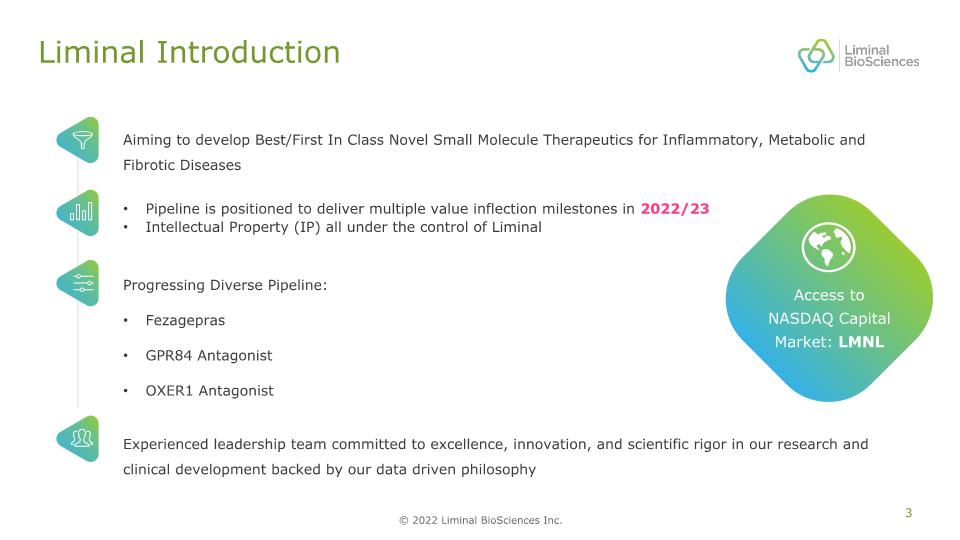
Task: Click the Progressing Diverse Pipeline heading
Action: (x=225, y=285)
